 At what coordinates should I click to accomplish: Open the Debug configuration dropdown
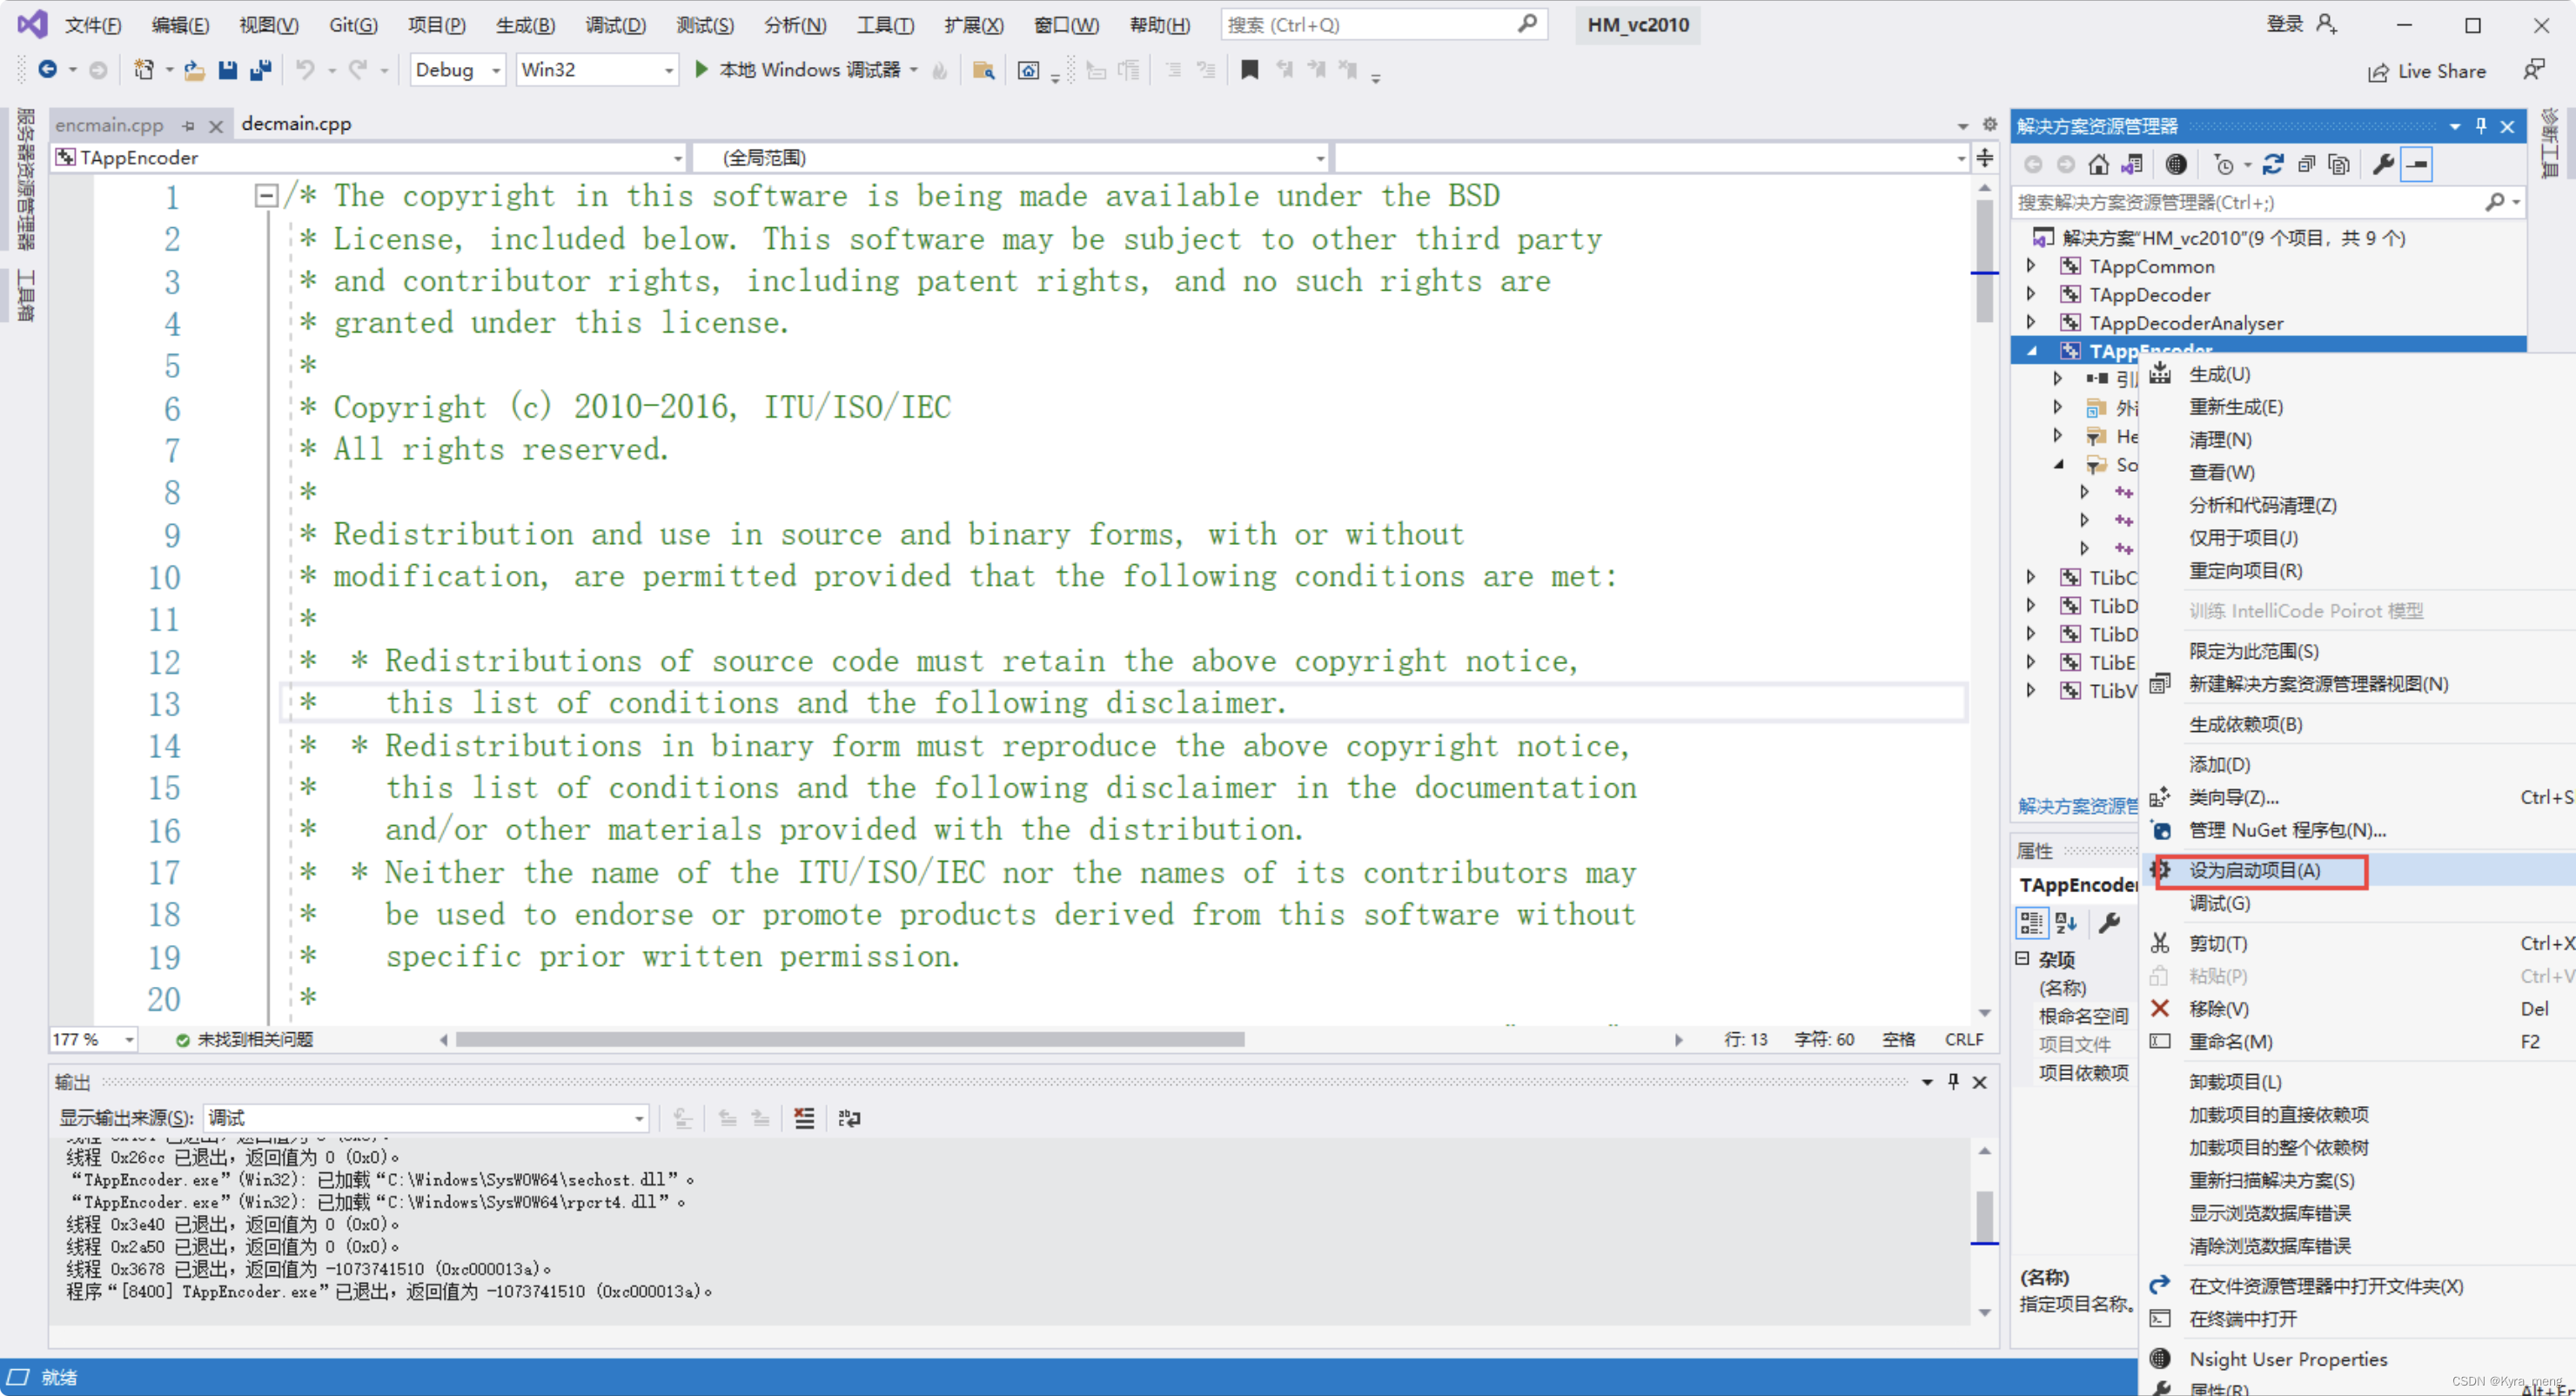pyautogui.click(x=495, y=70)
